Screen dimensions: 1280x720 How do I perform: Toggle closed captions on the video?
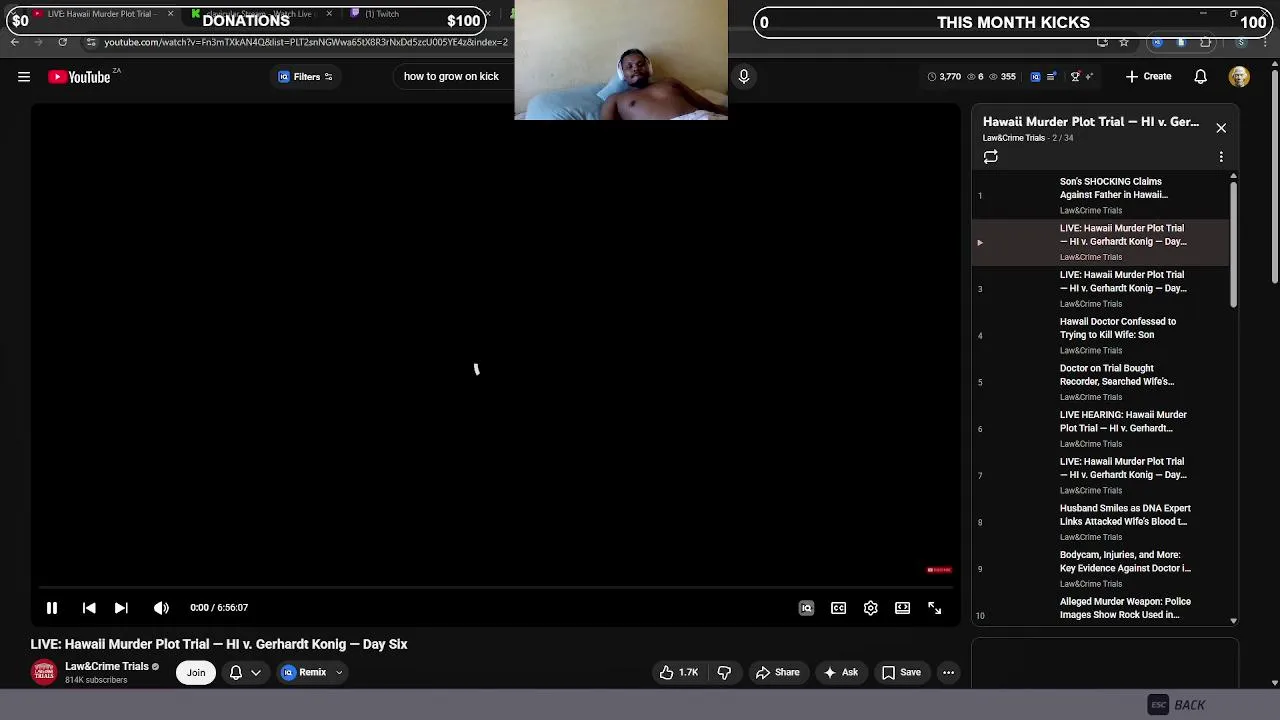point(838,608)
